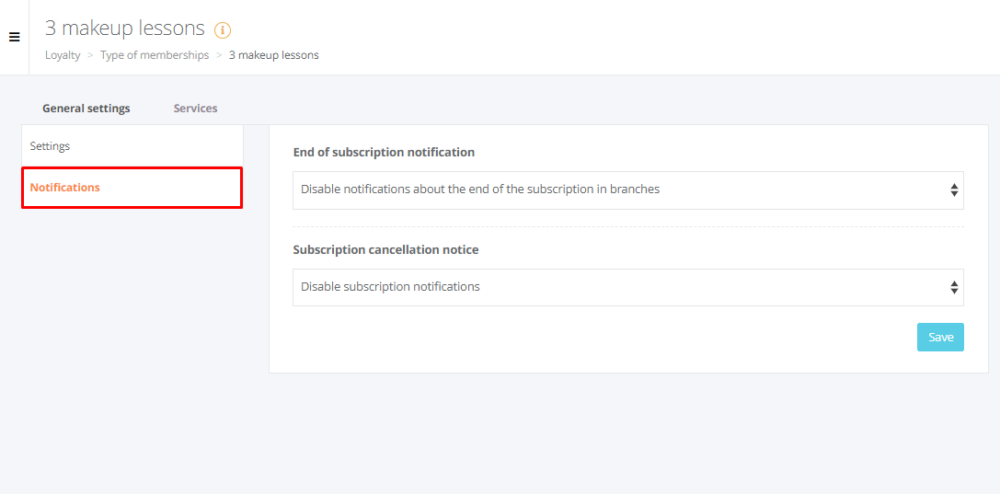Image resolution: width=1000 pixels, height=494 pixels.
Task: Open the End of subscription notification dropdown
Action: pyautogui.click(x=628, y=190)
